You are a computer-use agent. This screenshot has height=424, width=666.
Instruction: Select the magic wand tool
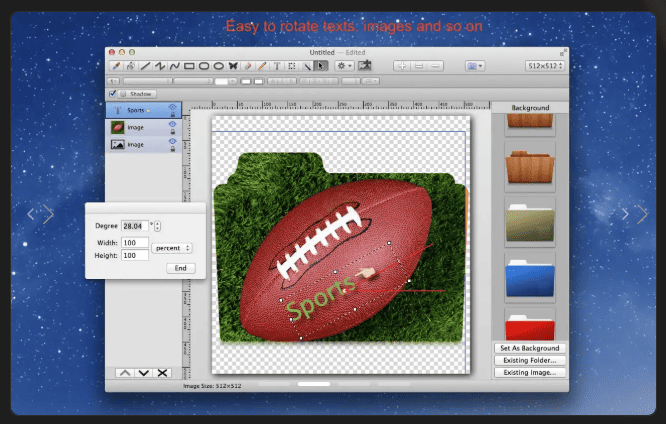pos(306,66)
